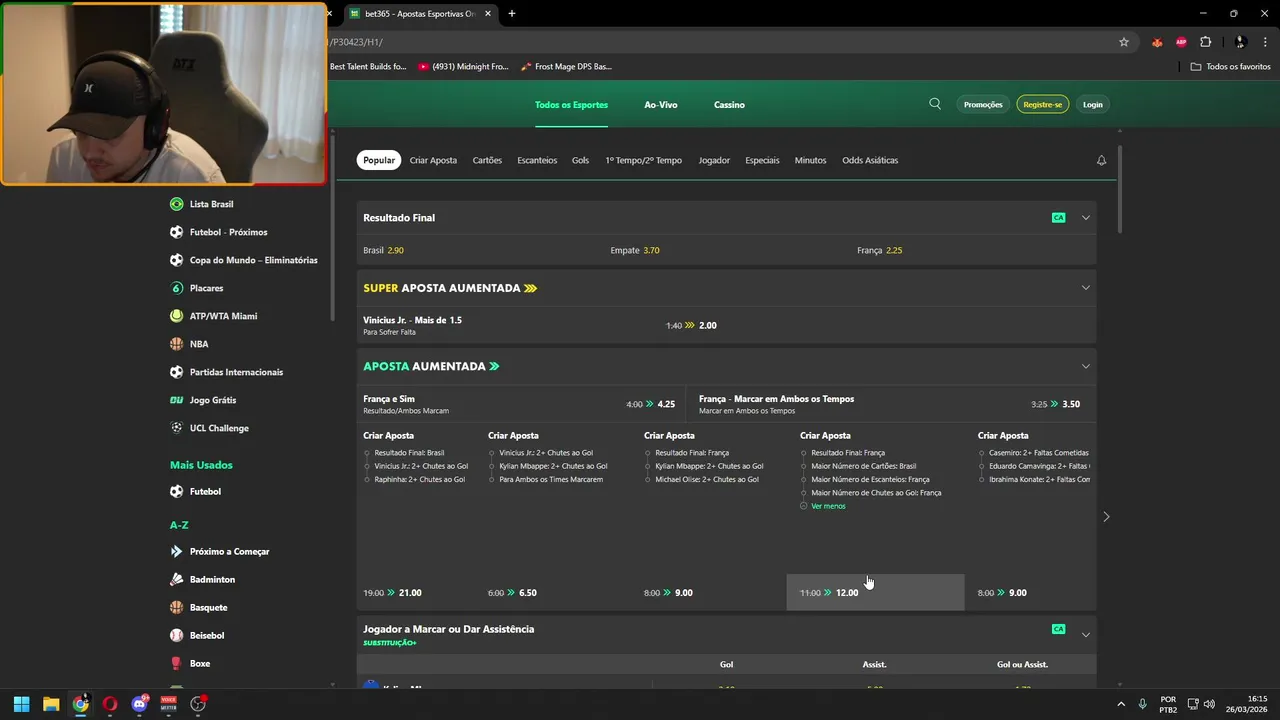The height and width of the screenshot is (720, 1280).
Task: Open the Windows Start menu
Action: [21, 704]
